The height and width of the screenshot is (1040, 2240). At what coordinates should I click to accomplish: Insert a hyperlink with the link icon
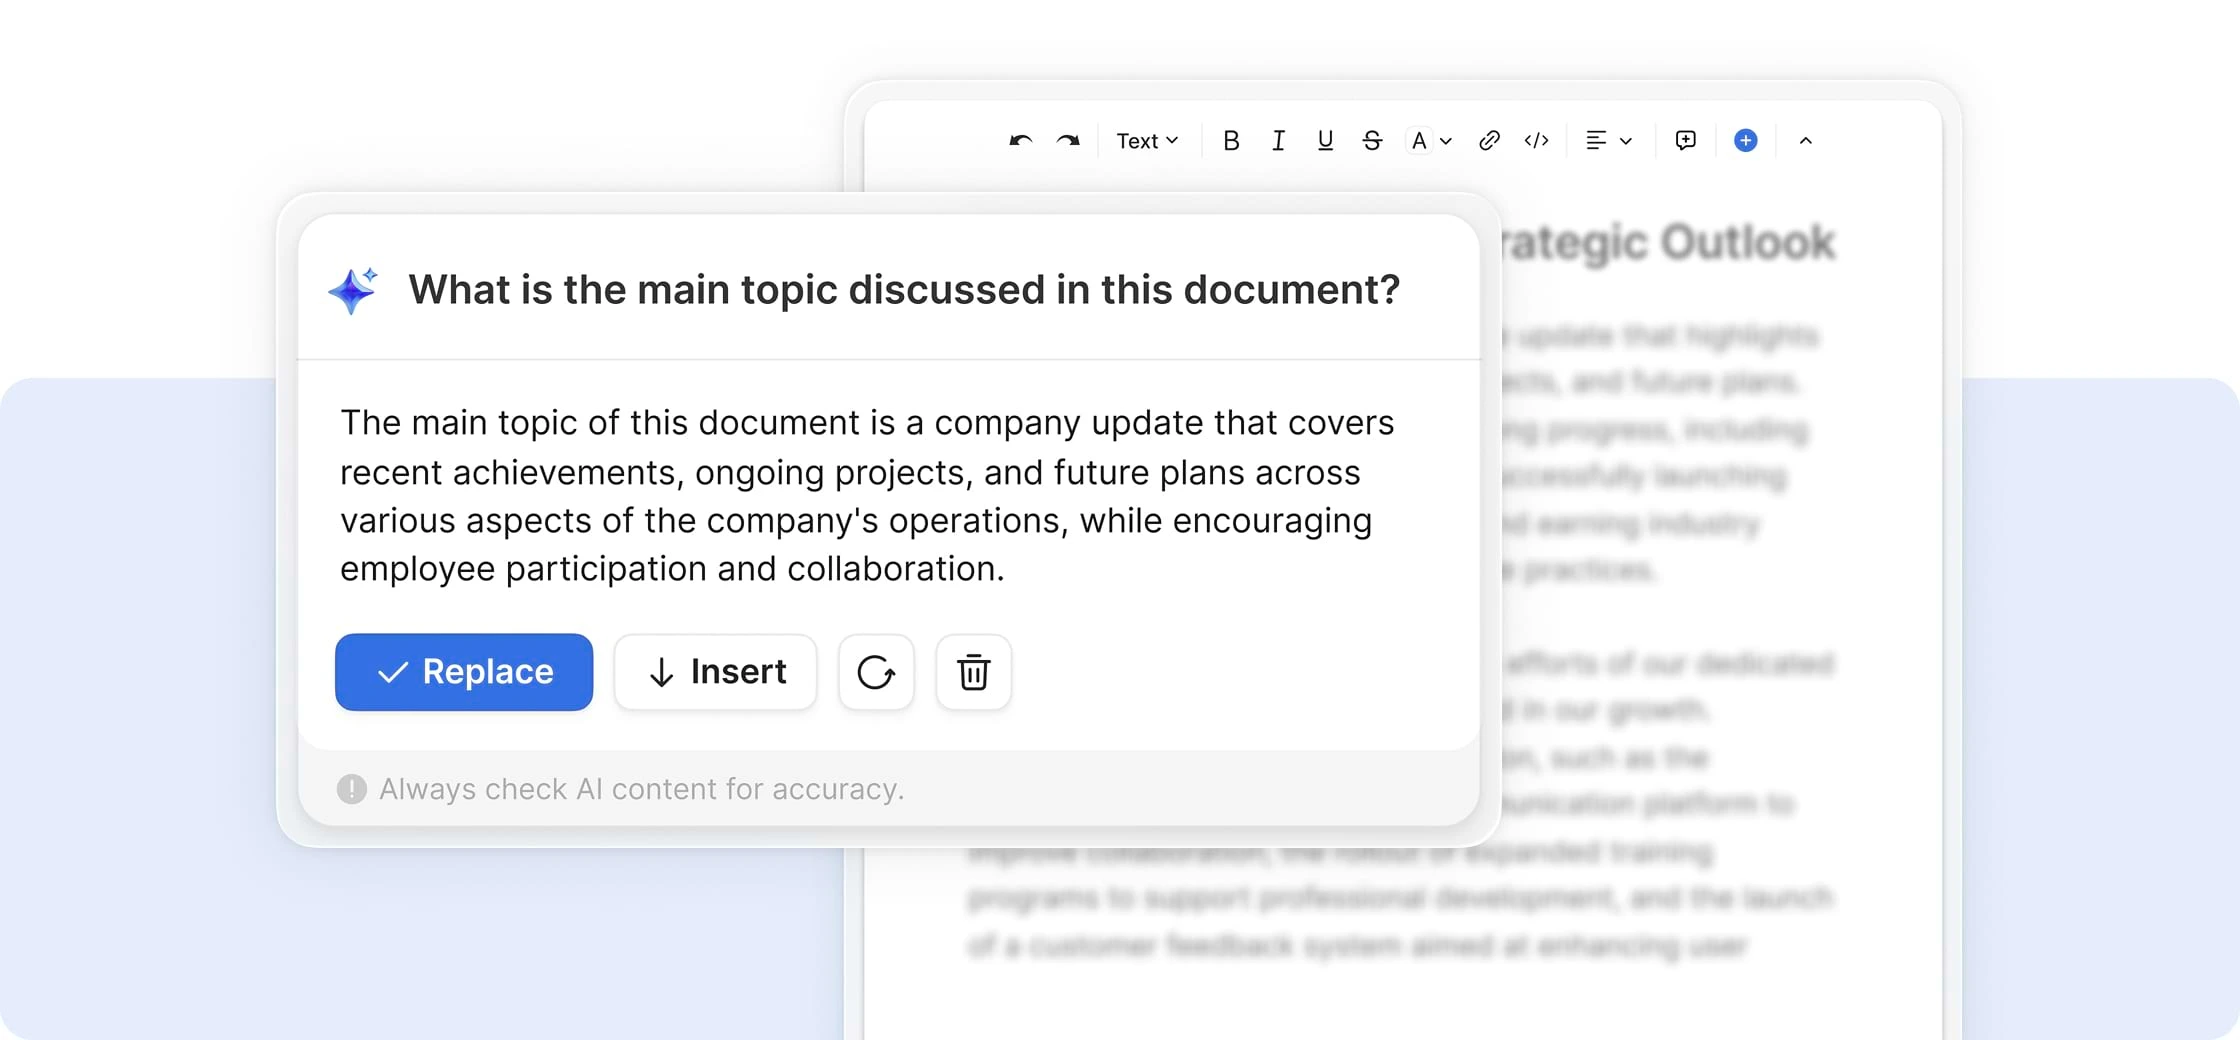tap(1489, 141)
